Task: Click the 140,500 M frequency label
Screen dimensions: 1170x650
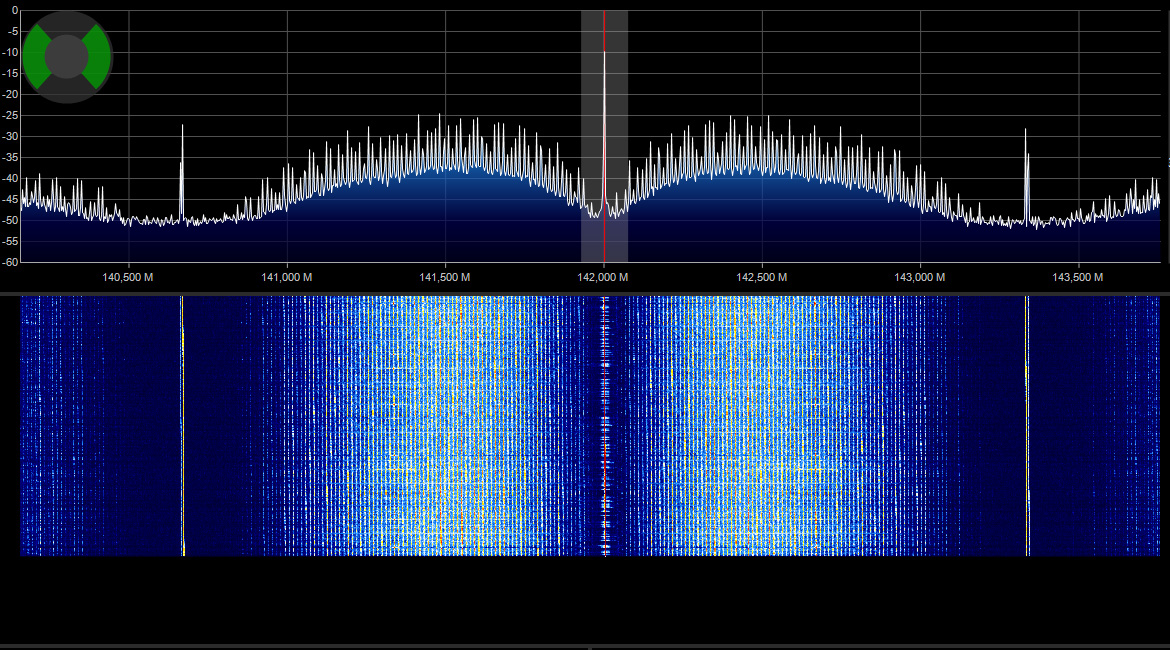Action: [x=128, y=278]
